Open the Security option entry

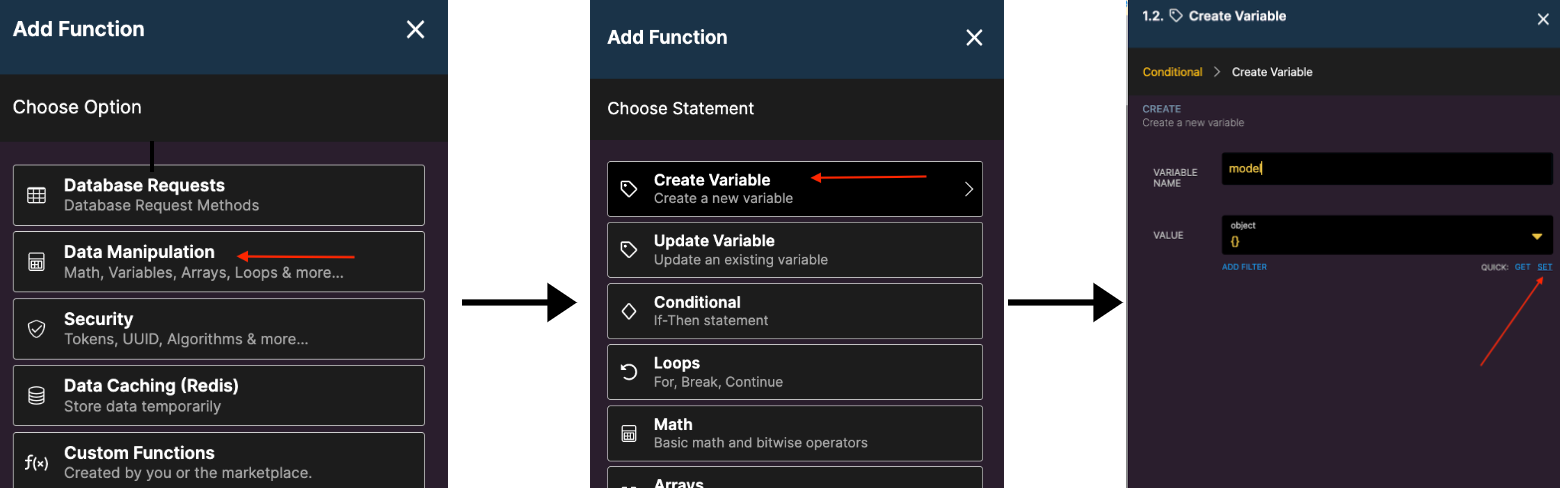tap(219, 329)
